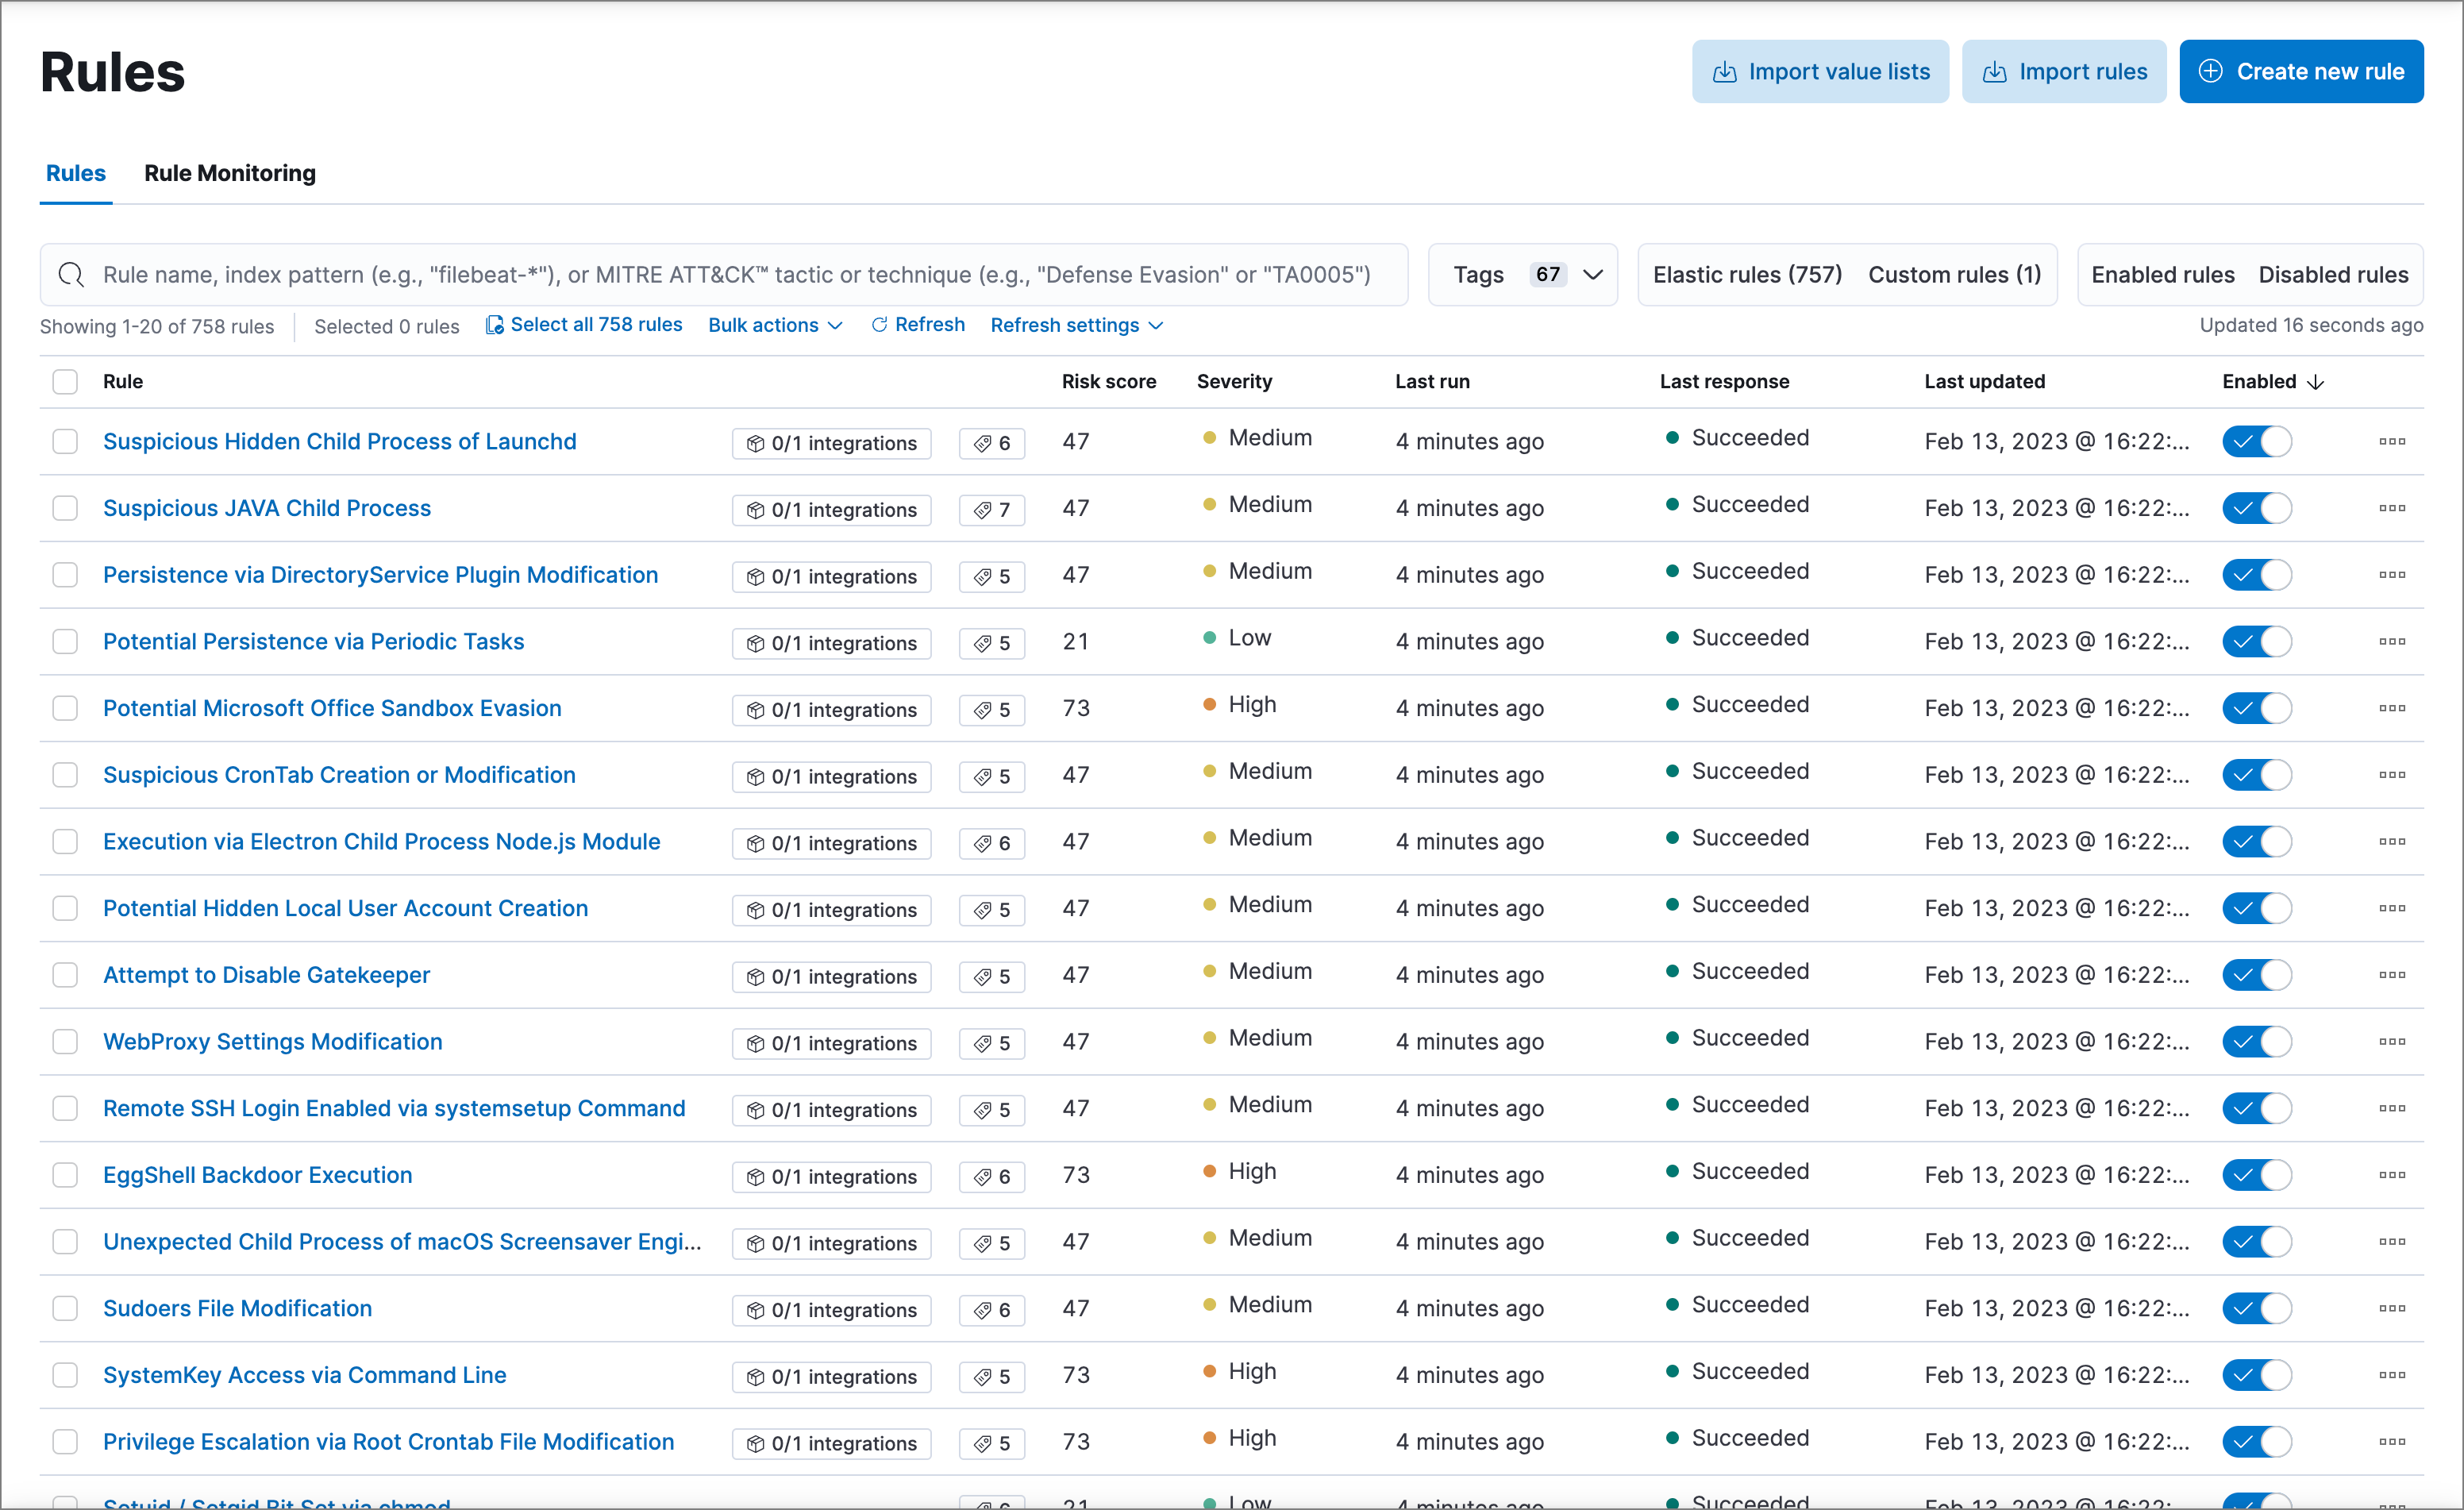2464x1510 pixels.
Task: Switch to the Rule Monitoring tab
Action: pos(230,173)
